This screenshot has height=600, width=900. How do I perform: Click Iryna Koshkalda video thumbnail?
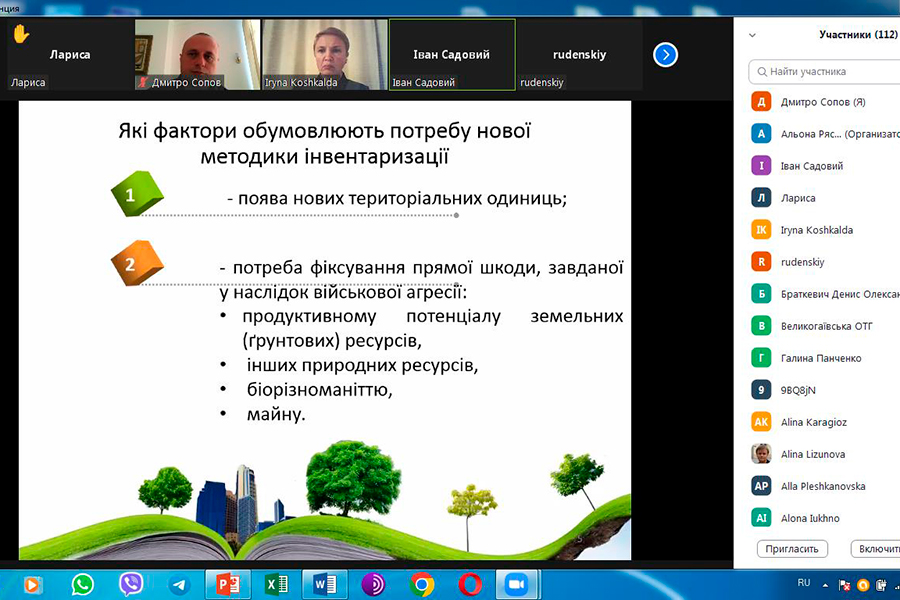coord(325,55)
